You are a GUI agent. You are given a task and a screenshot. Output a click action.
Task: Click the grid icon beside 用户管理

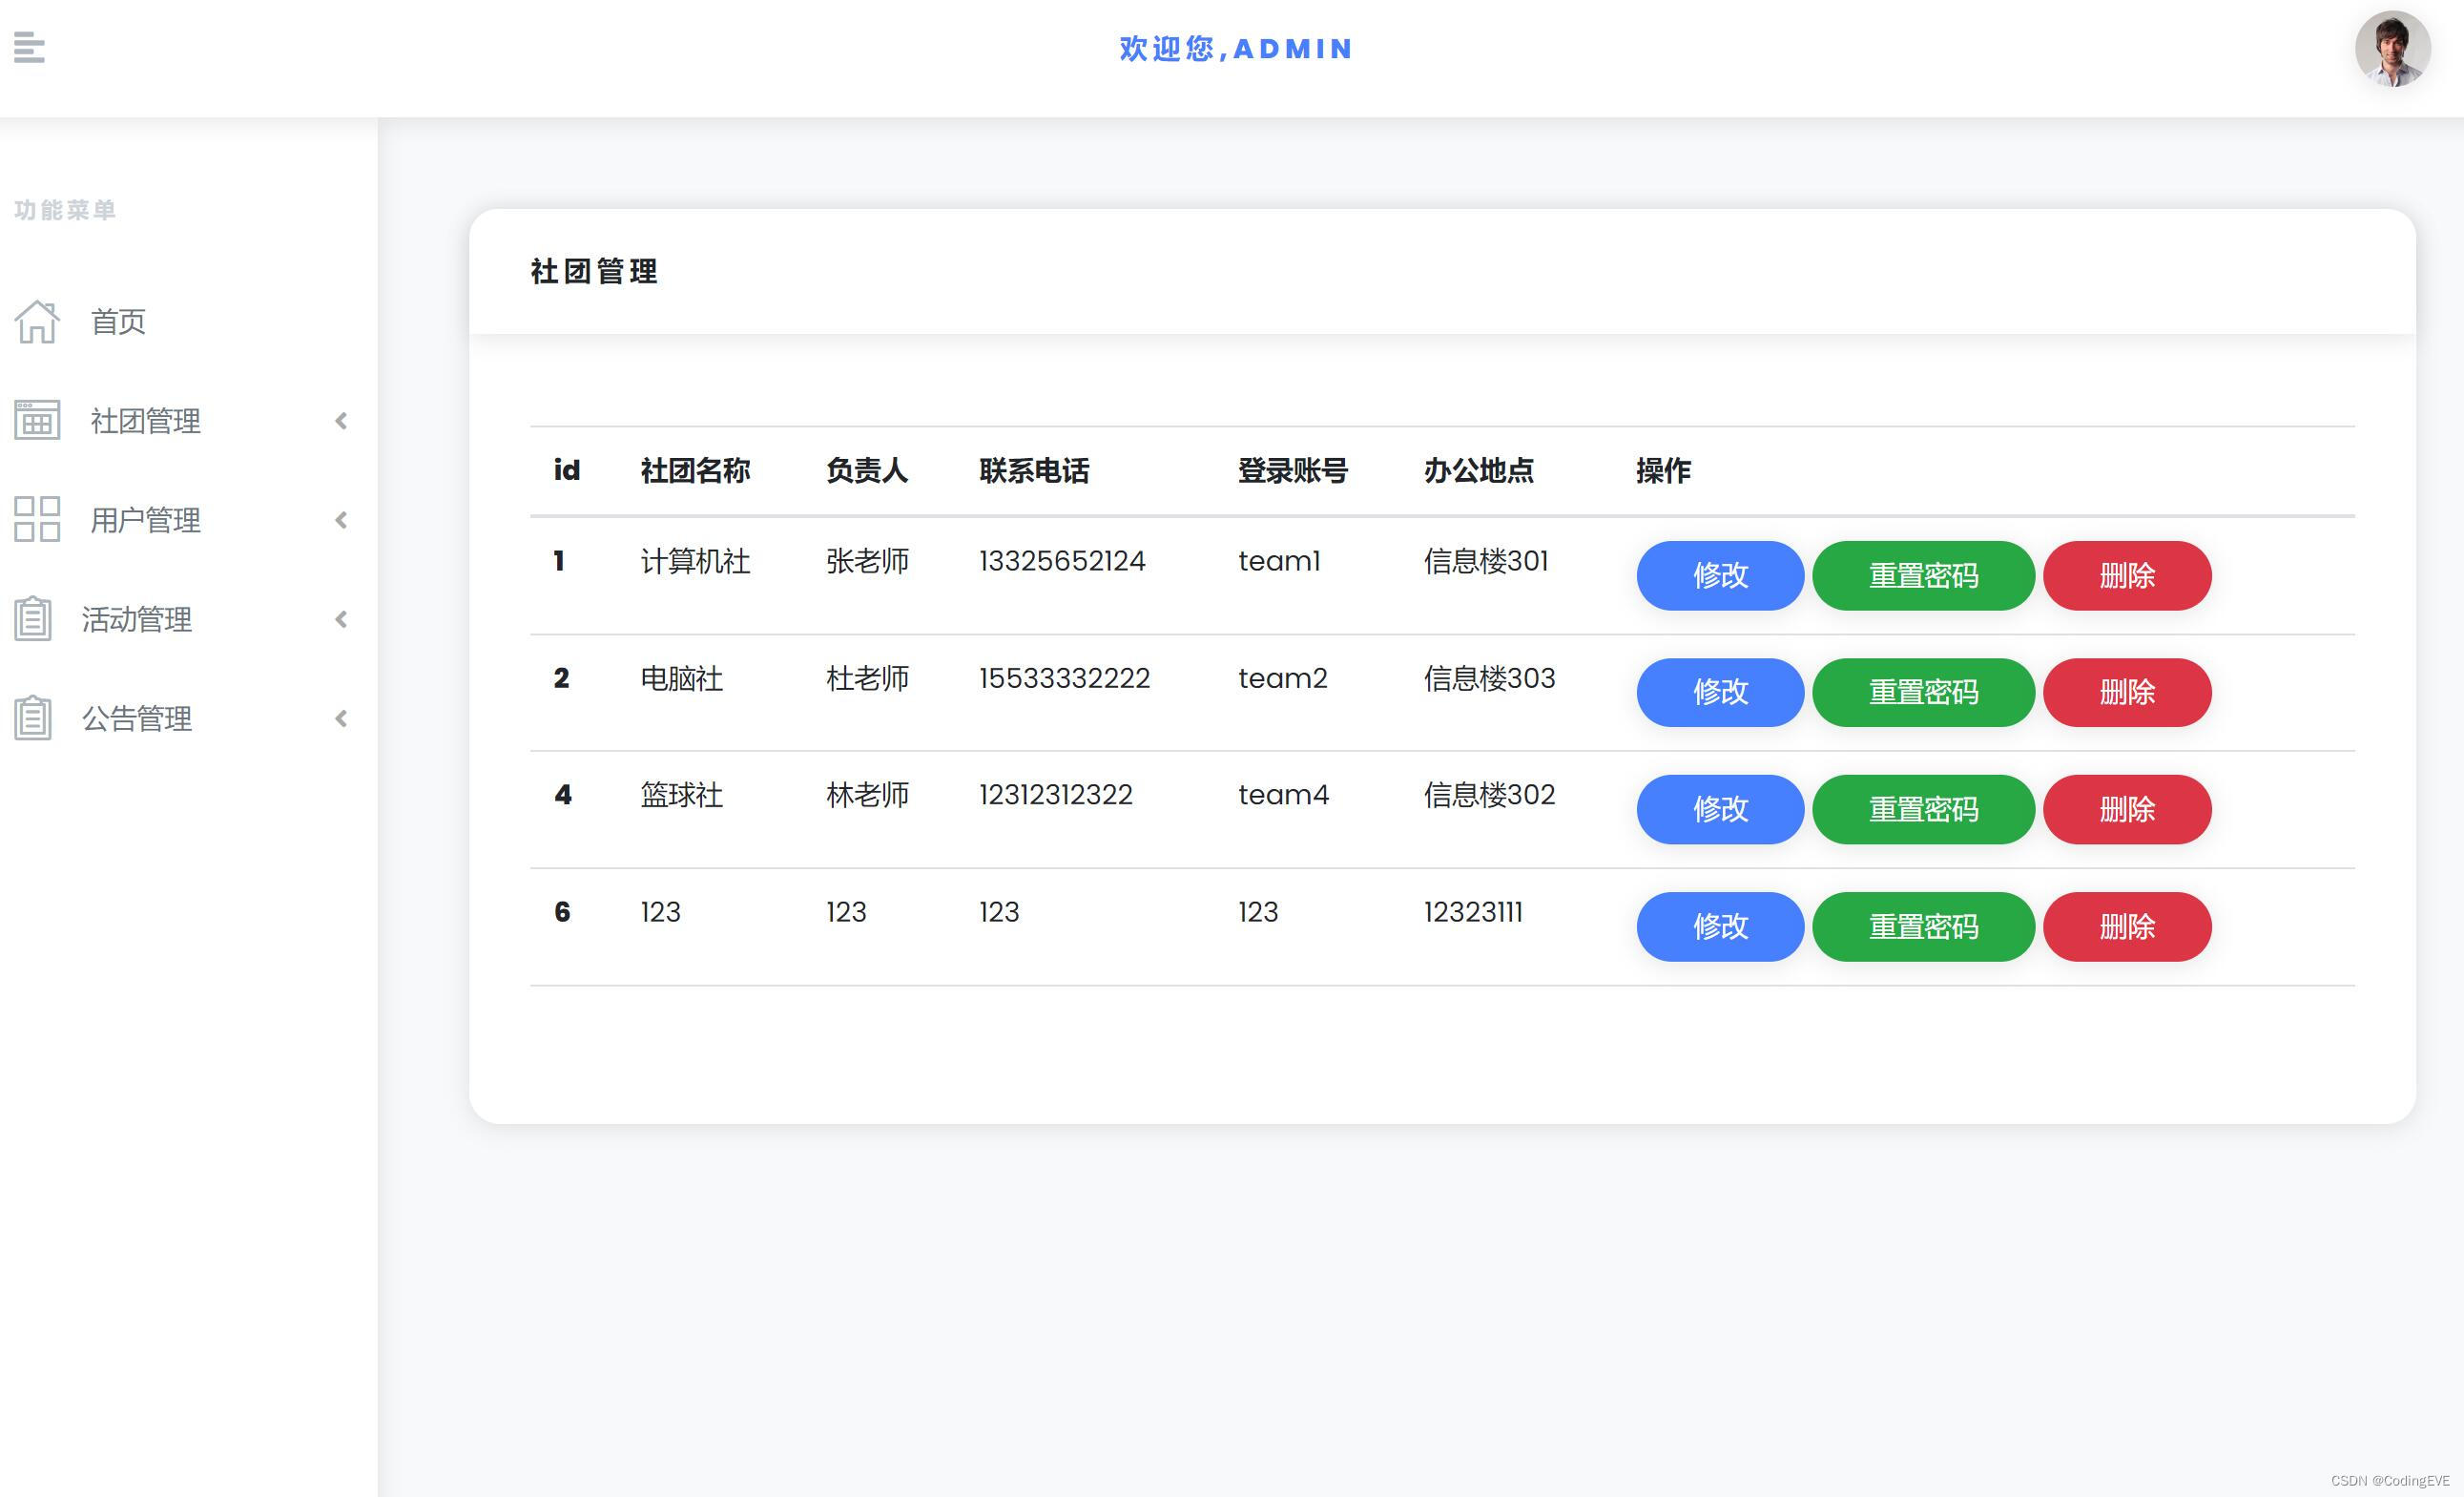(x=37, y=519)
